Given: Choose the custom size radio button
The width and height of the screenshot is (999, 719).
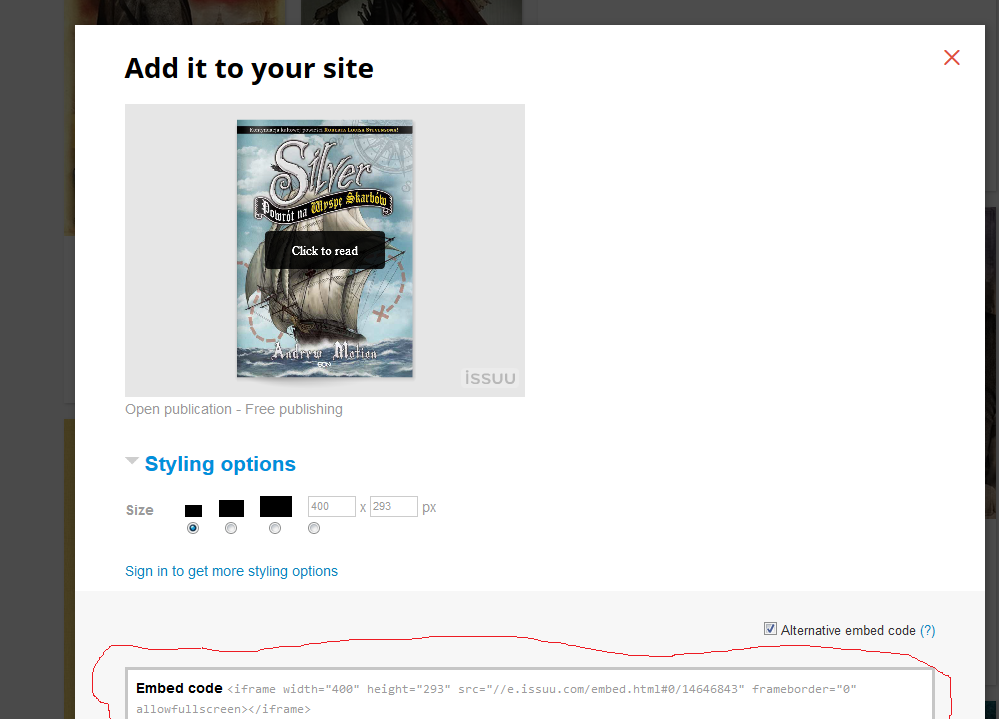Looking at the screenshot, I should 314,528.
